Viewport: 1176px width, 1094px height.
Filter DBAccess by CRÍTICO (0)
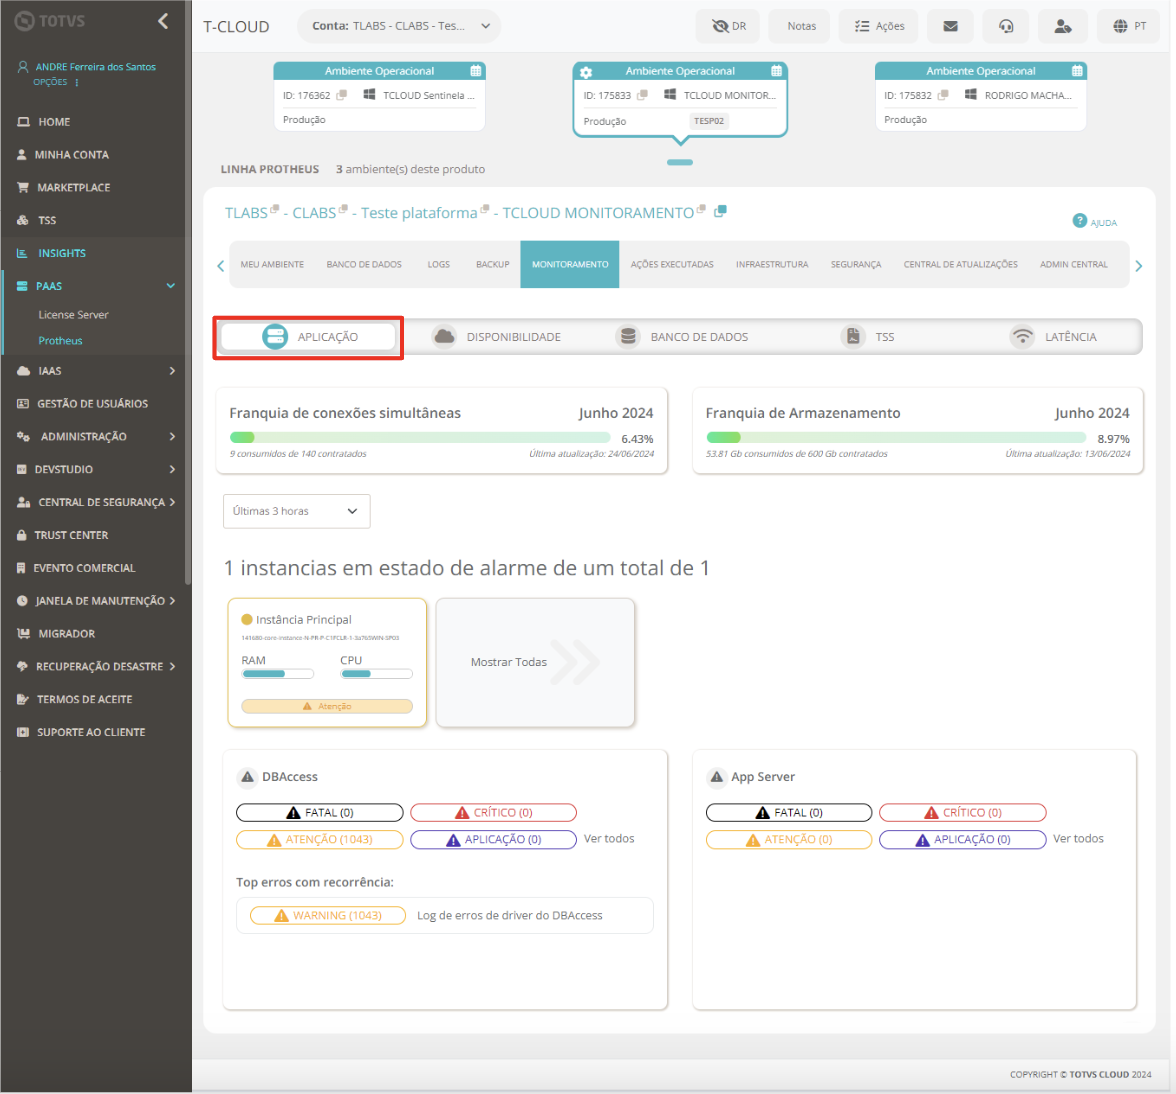[496, 814]
